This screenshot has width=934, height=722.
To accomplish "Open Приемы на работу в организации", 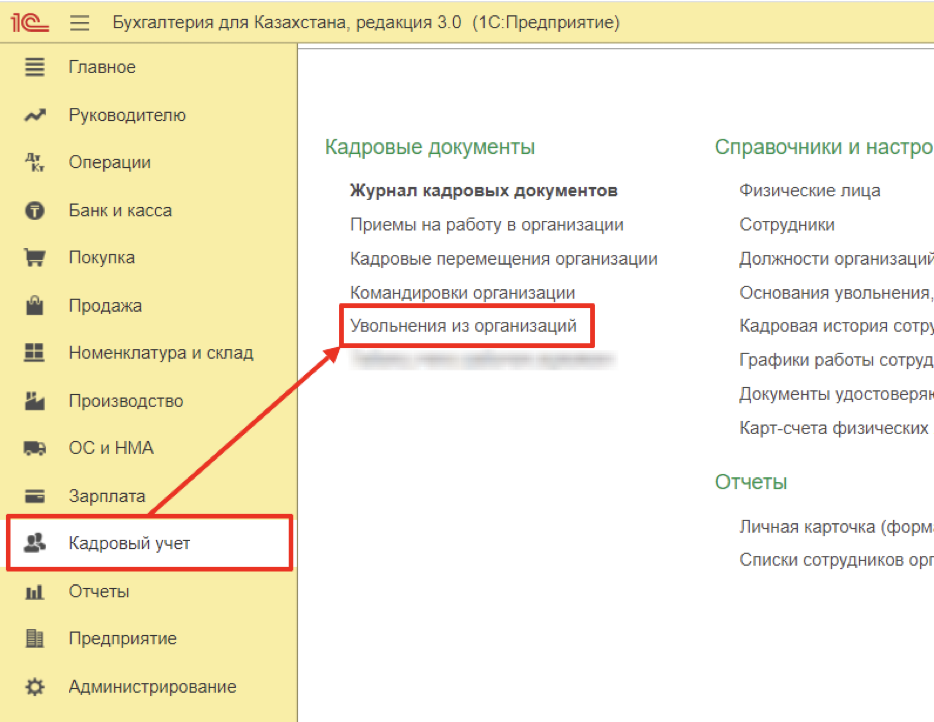I will pyautogui.click(x=486, y=225).
